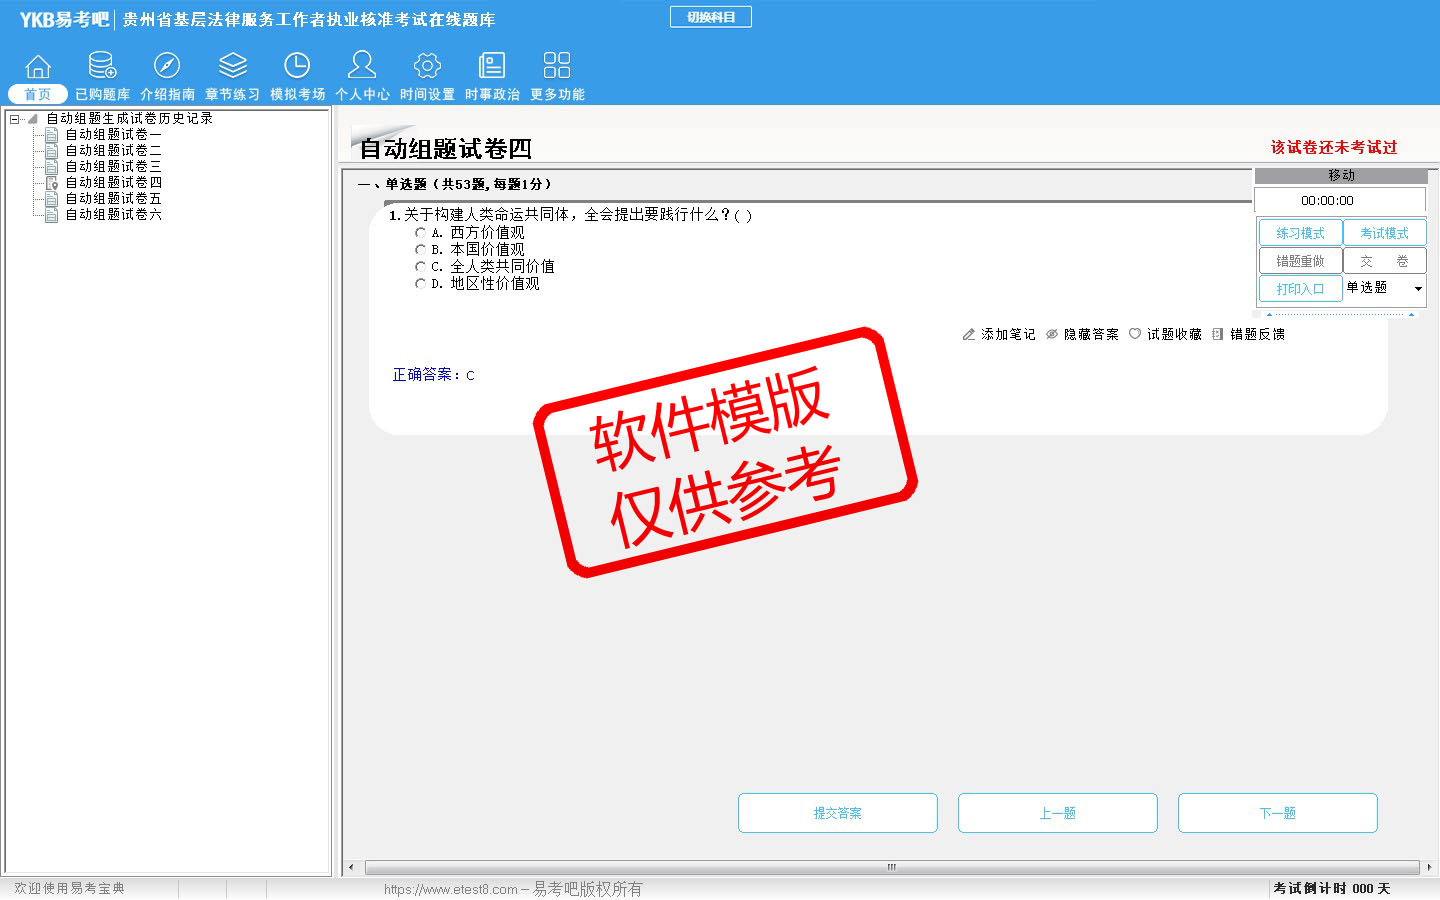
Task: Open 更多功能 grid icon
Action: coord(557,67)
